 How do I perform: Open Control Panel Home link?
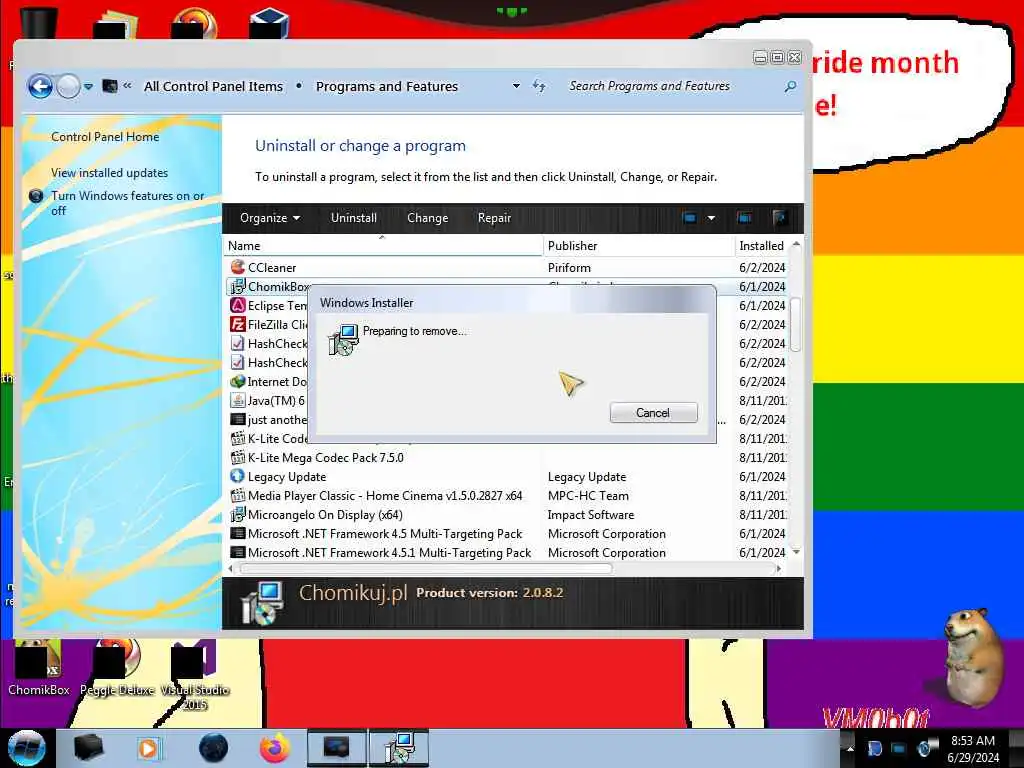click(105, 136)
